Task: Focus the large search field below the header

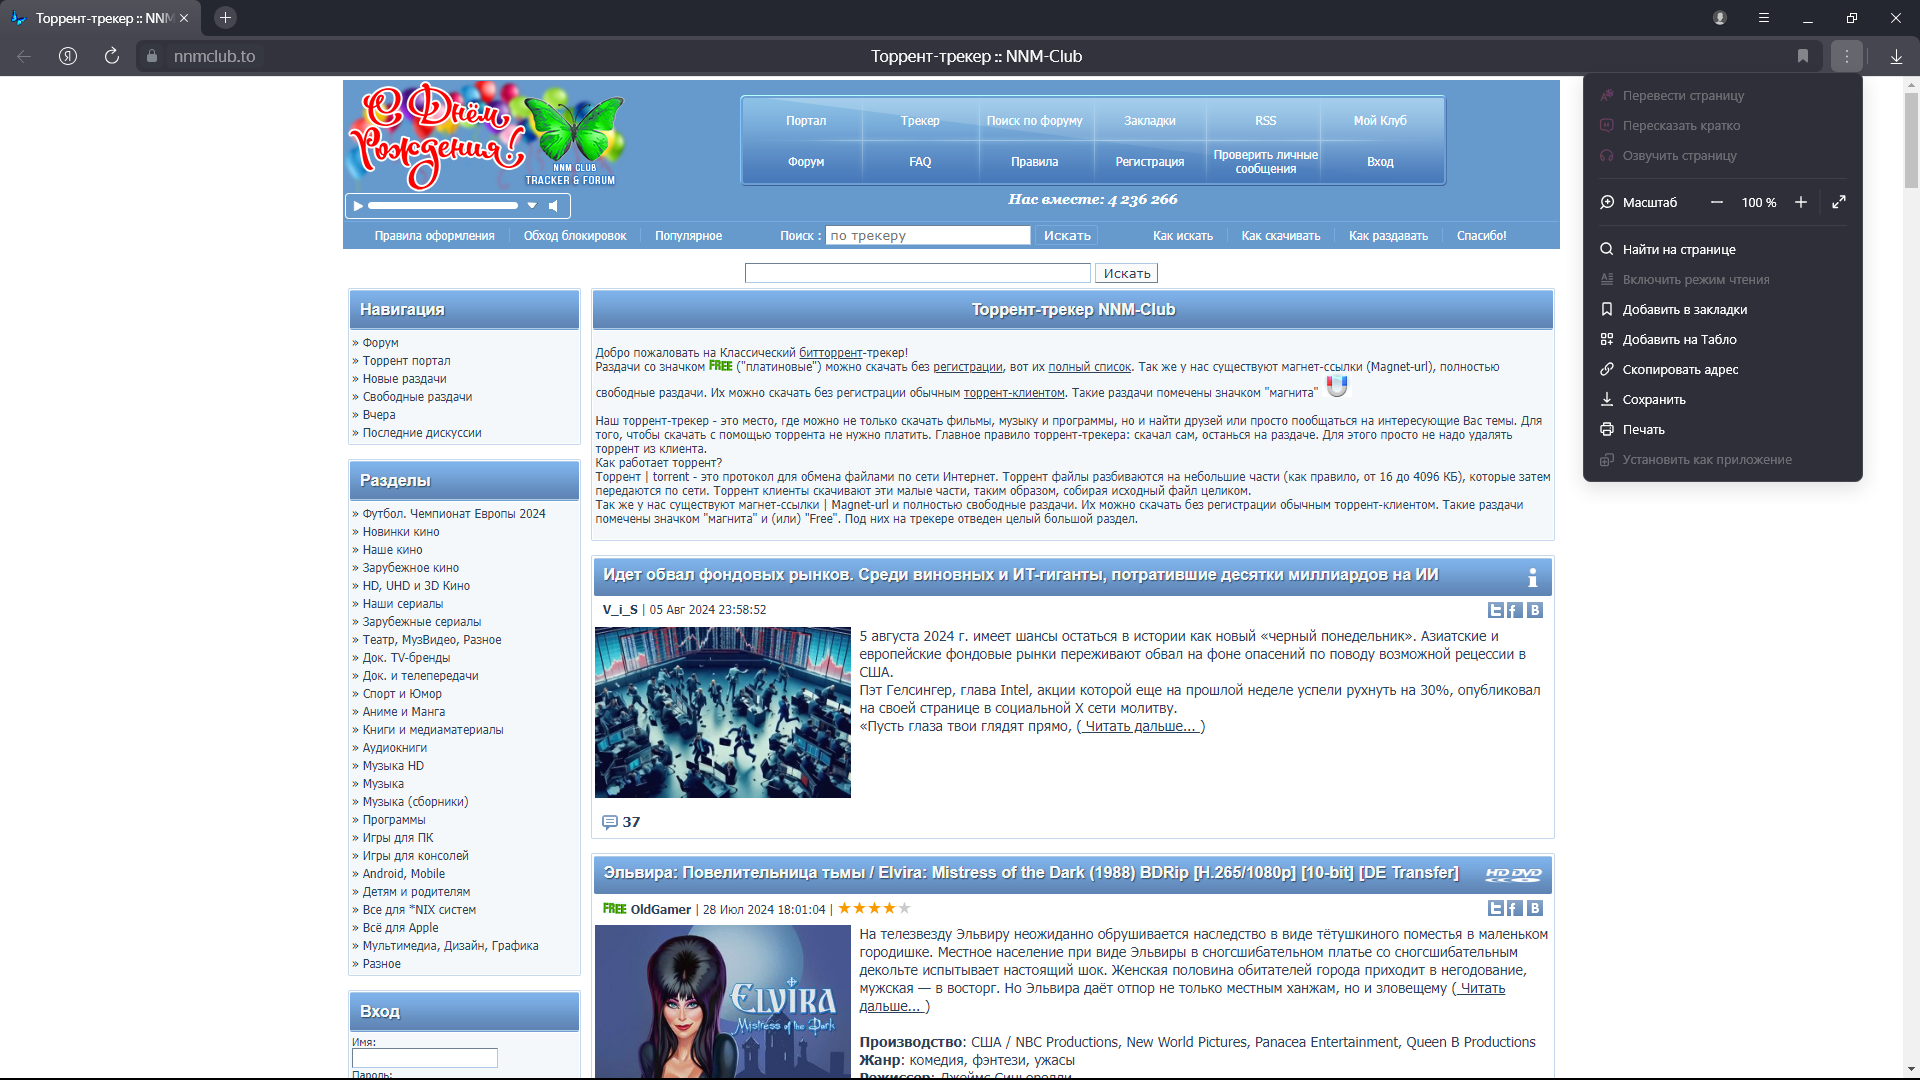Action: pos(917,273)
